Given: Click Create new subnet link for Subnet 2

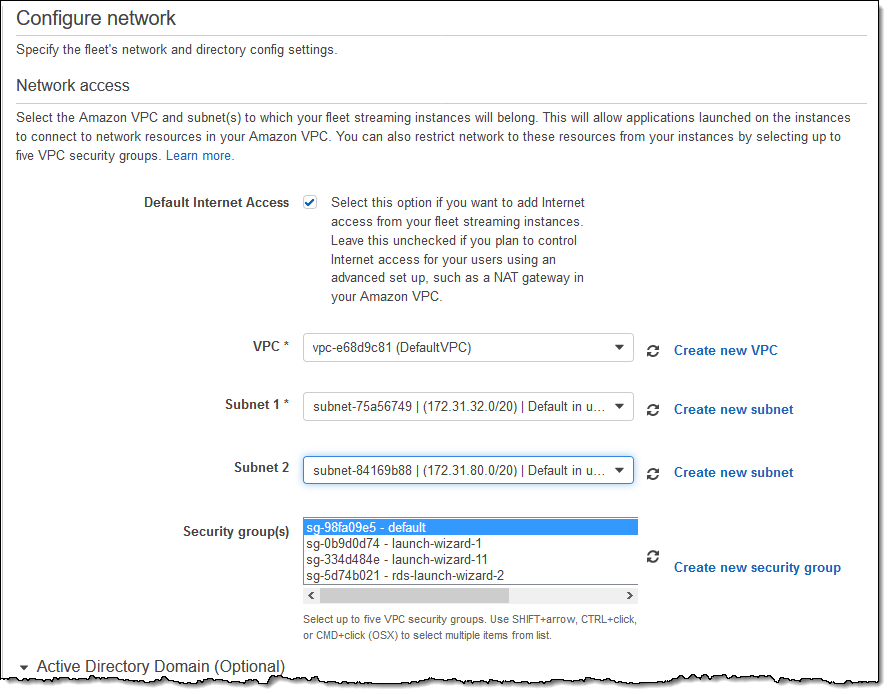Looking at the screenshot, I should 733,473.
